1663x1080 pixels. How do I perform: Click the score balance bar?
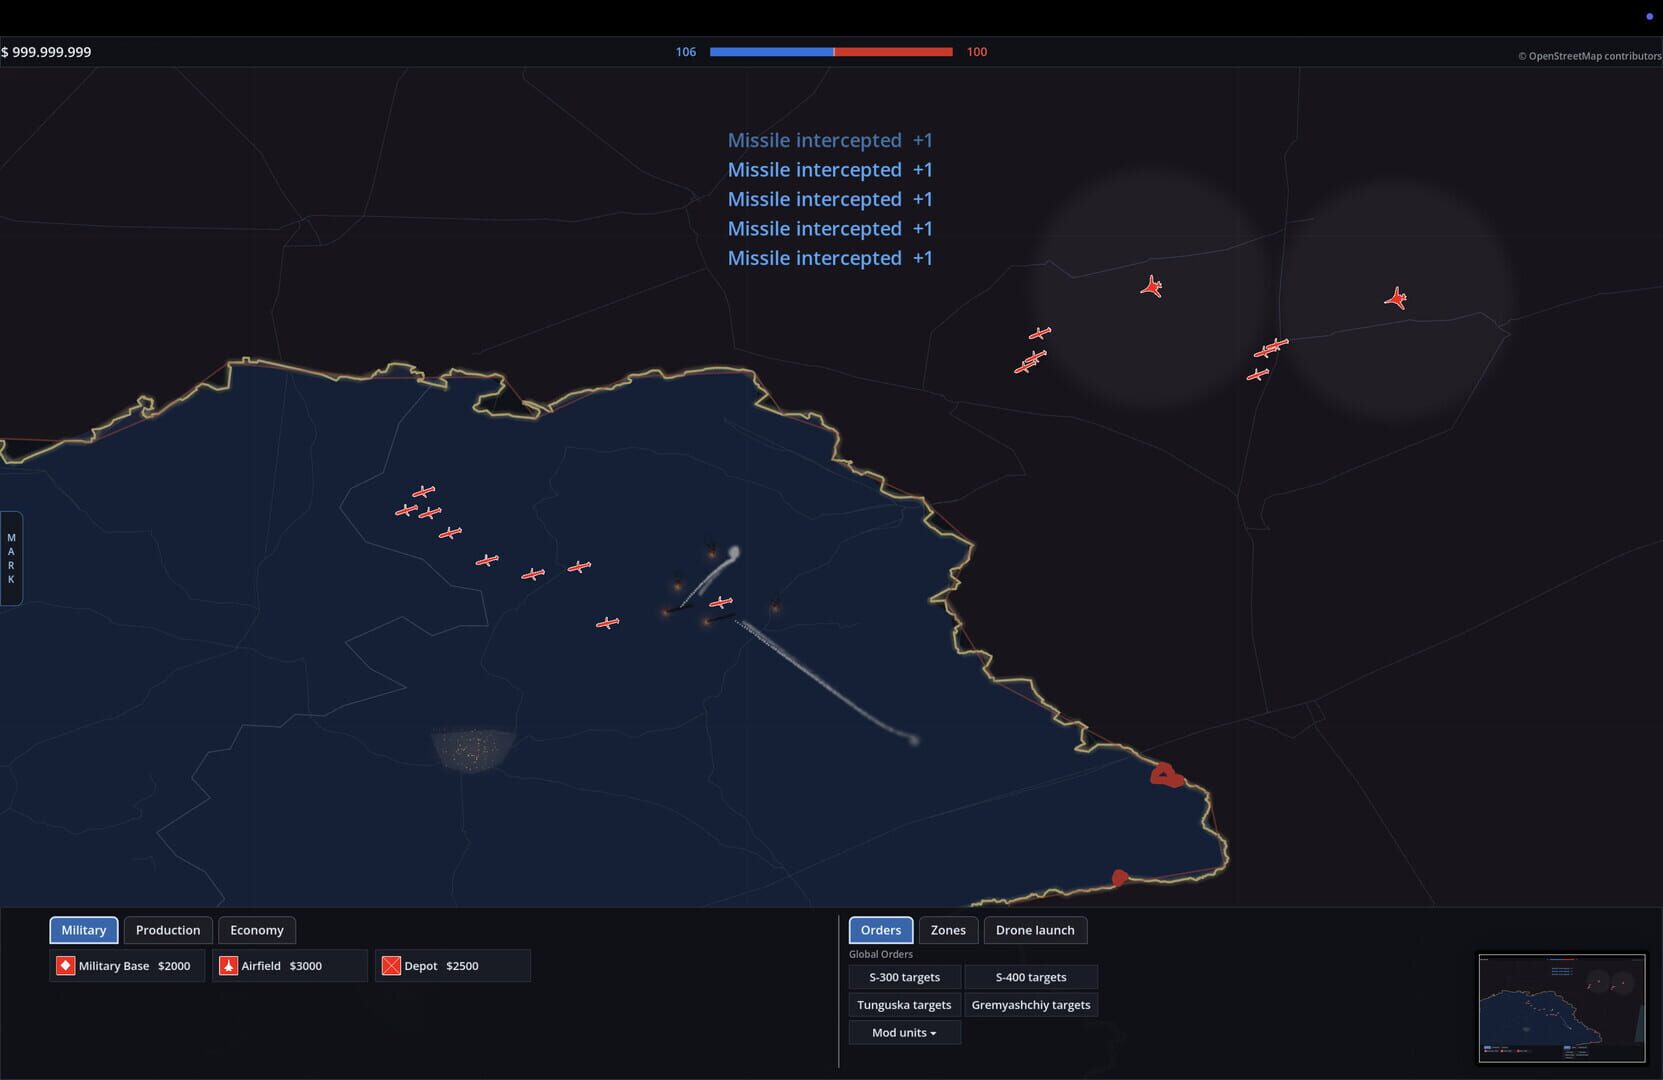(x=831, y=52)
